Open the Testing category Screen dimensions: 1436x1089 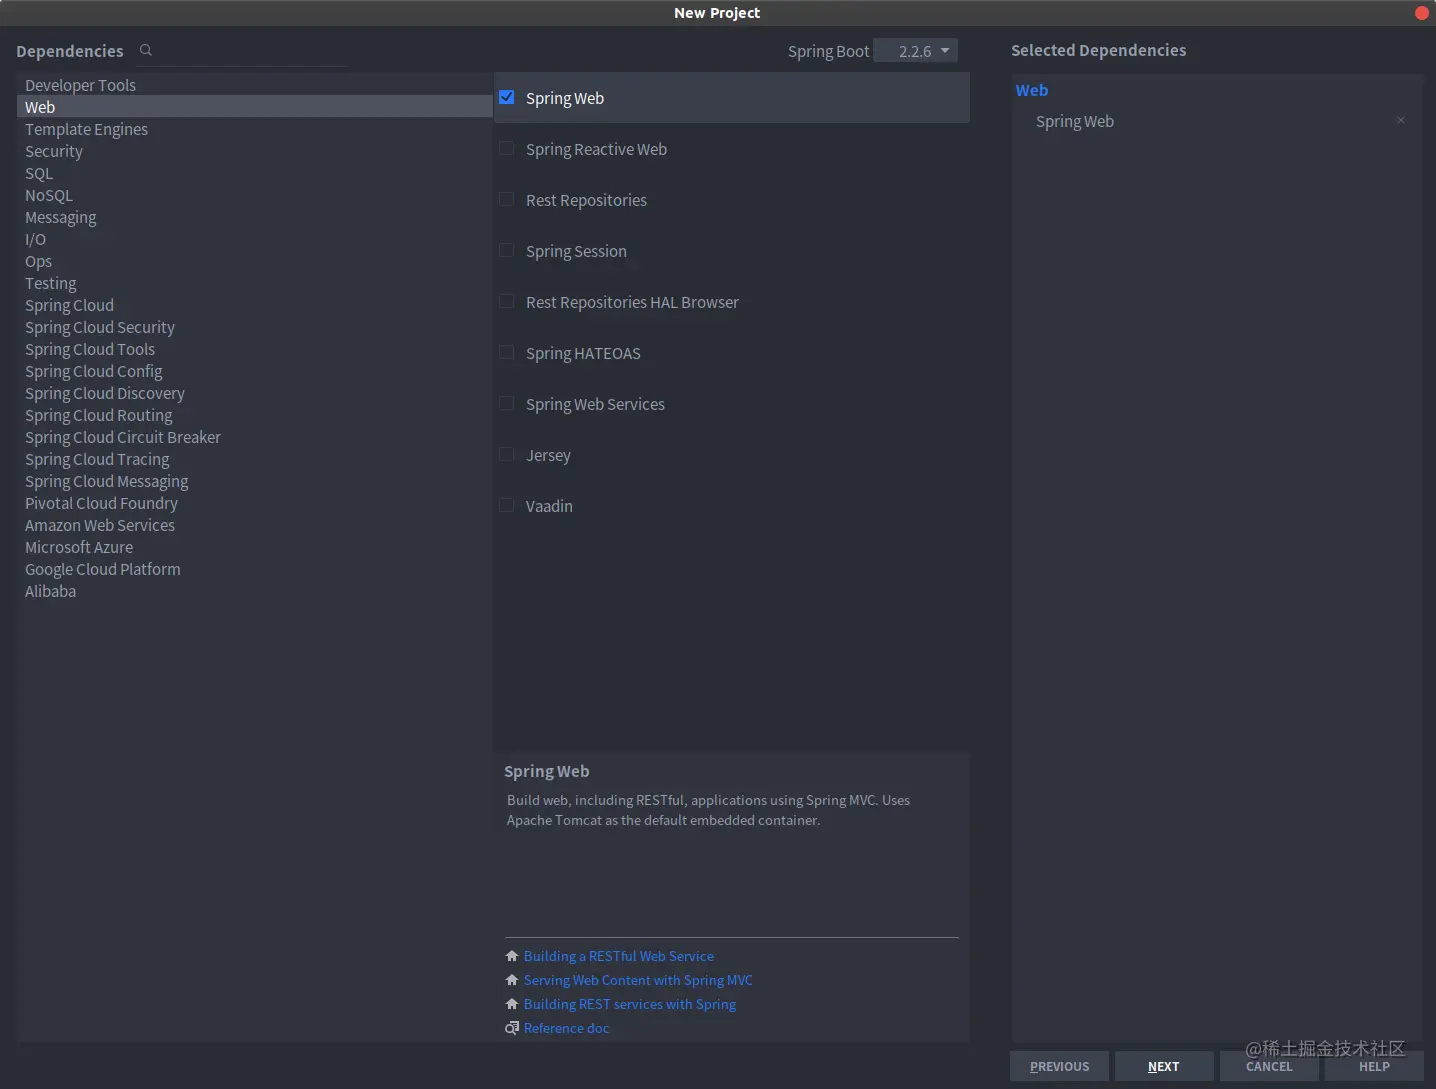pos(254,283)
